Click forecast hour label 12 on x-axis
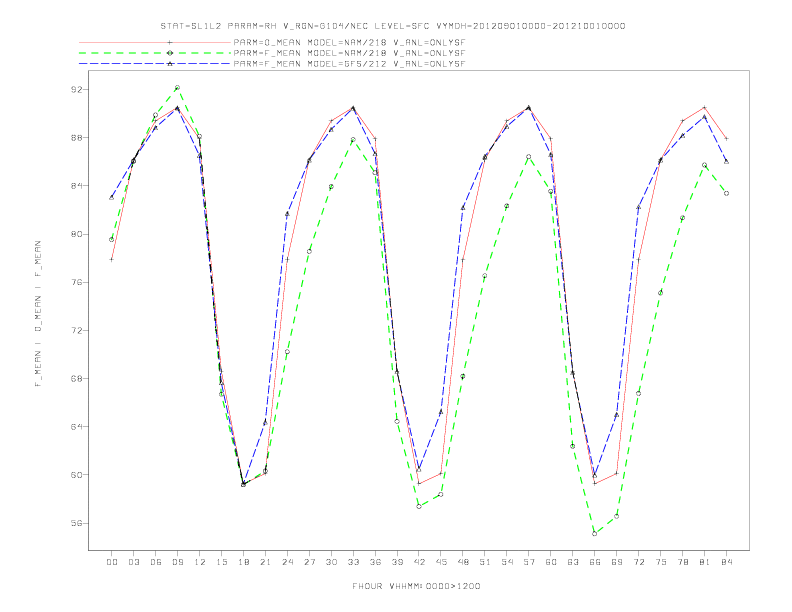This screenshot has height=612, width=792. coord(200,562)
